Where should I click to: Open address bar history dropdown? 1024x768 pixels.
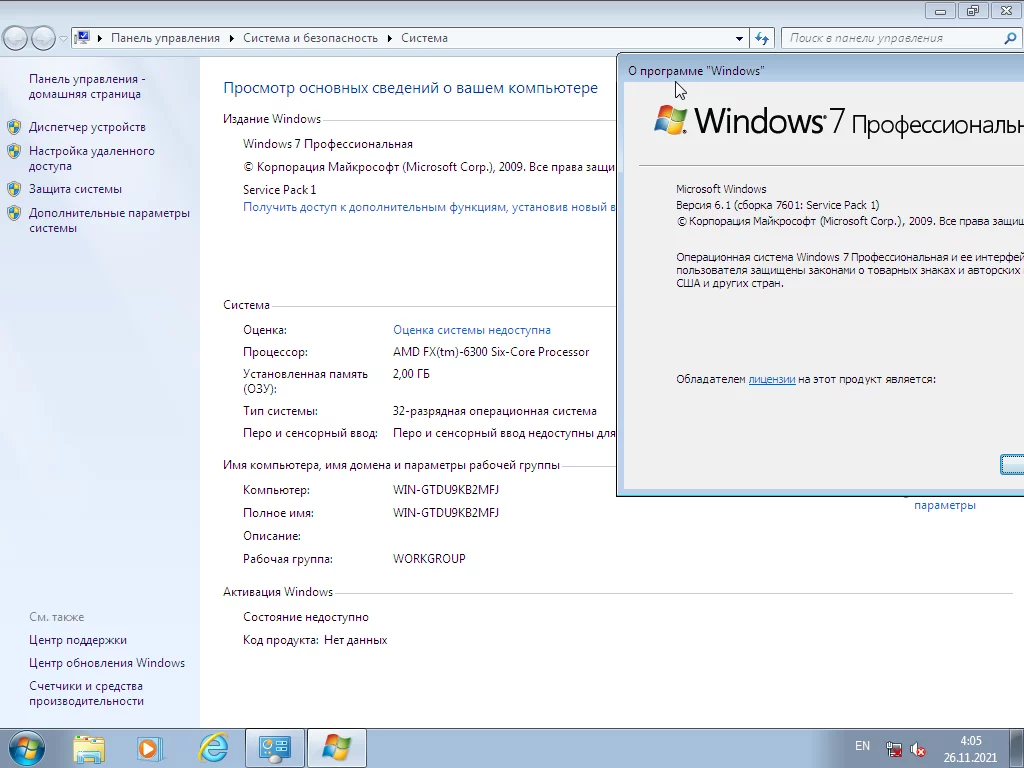739,39
